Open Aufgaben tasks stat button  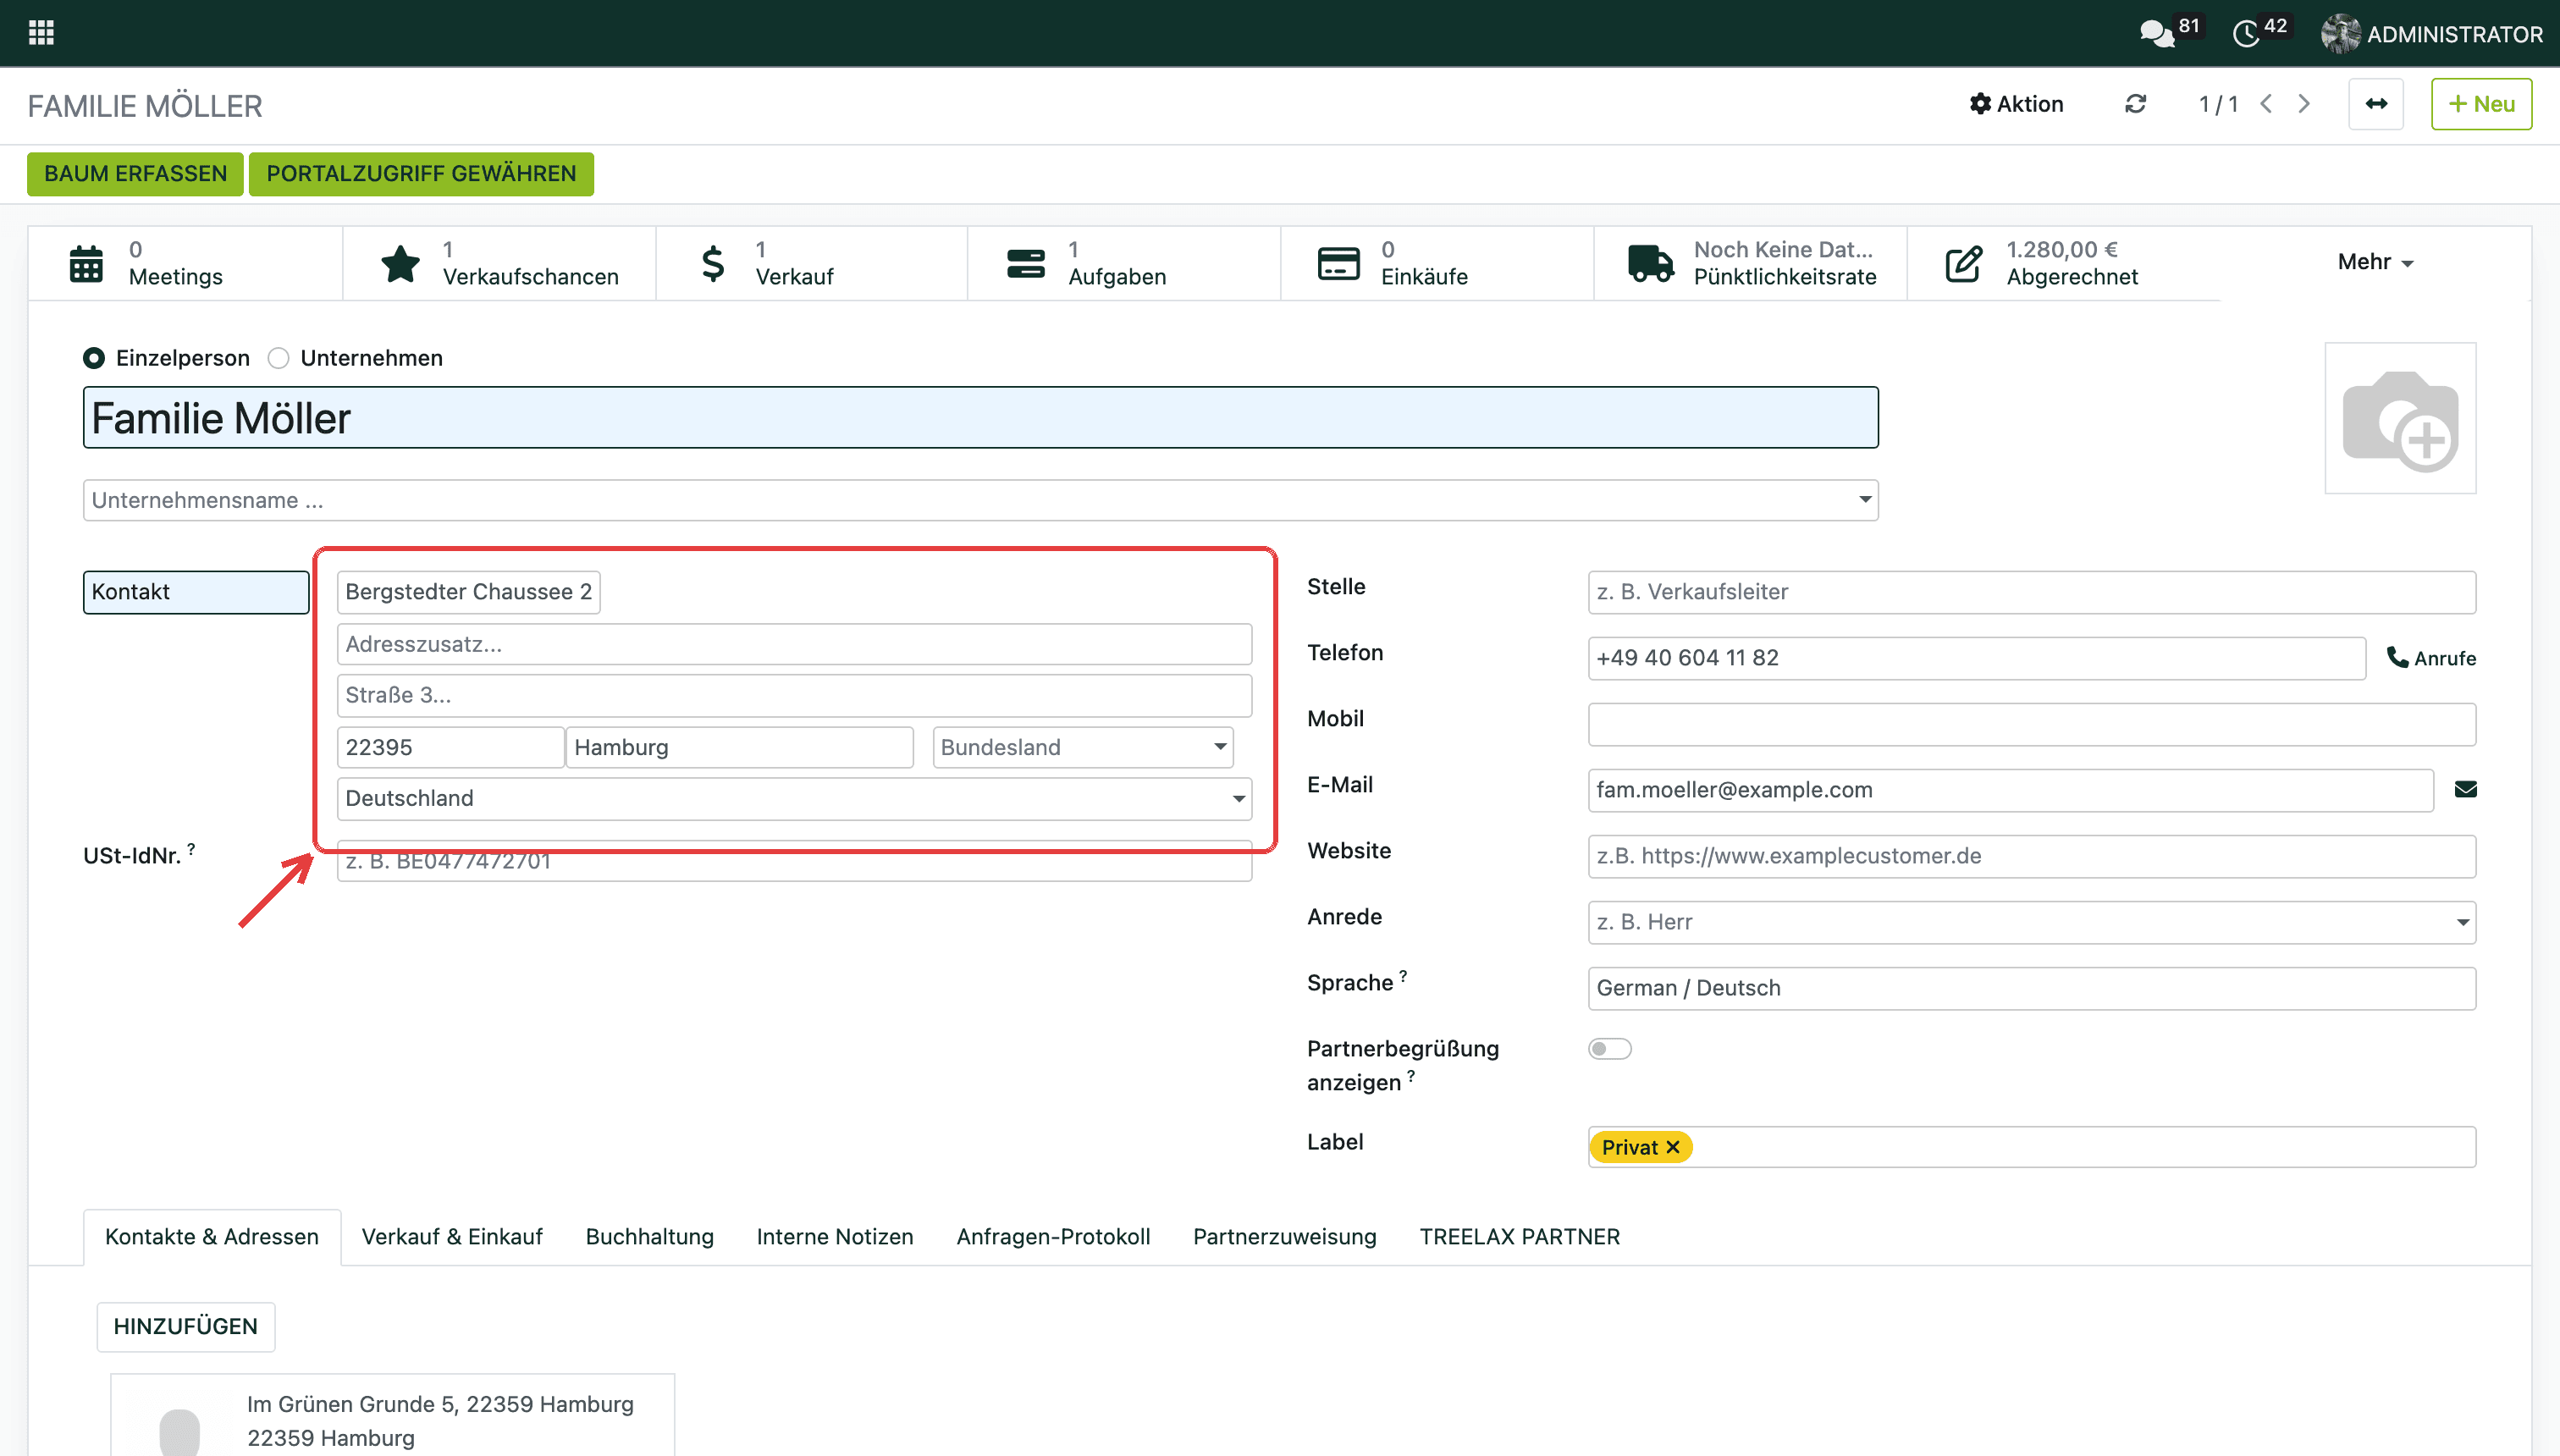1125,263
